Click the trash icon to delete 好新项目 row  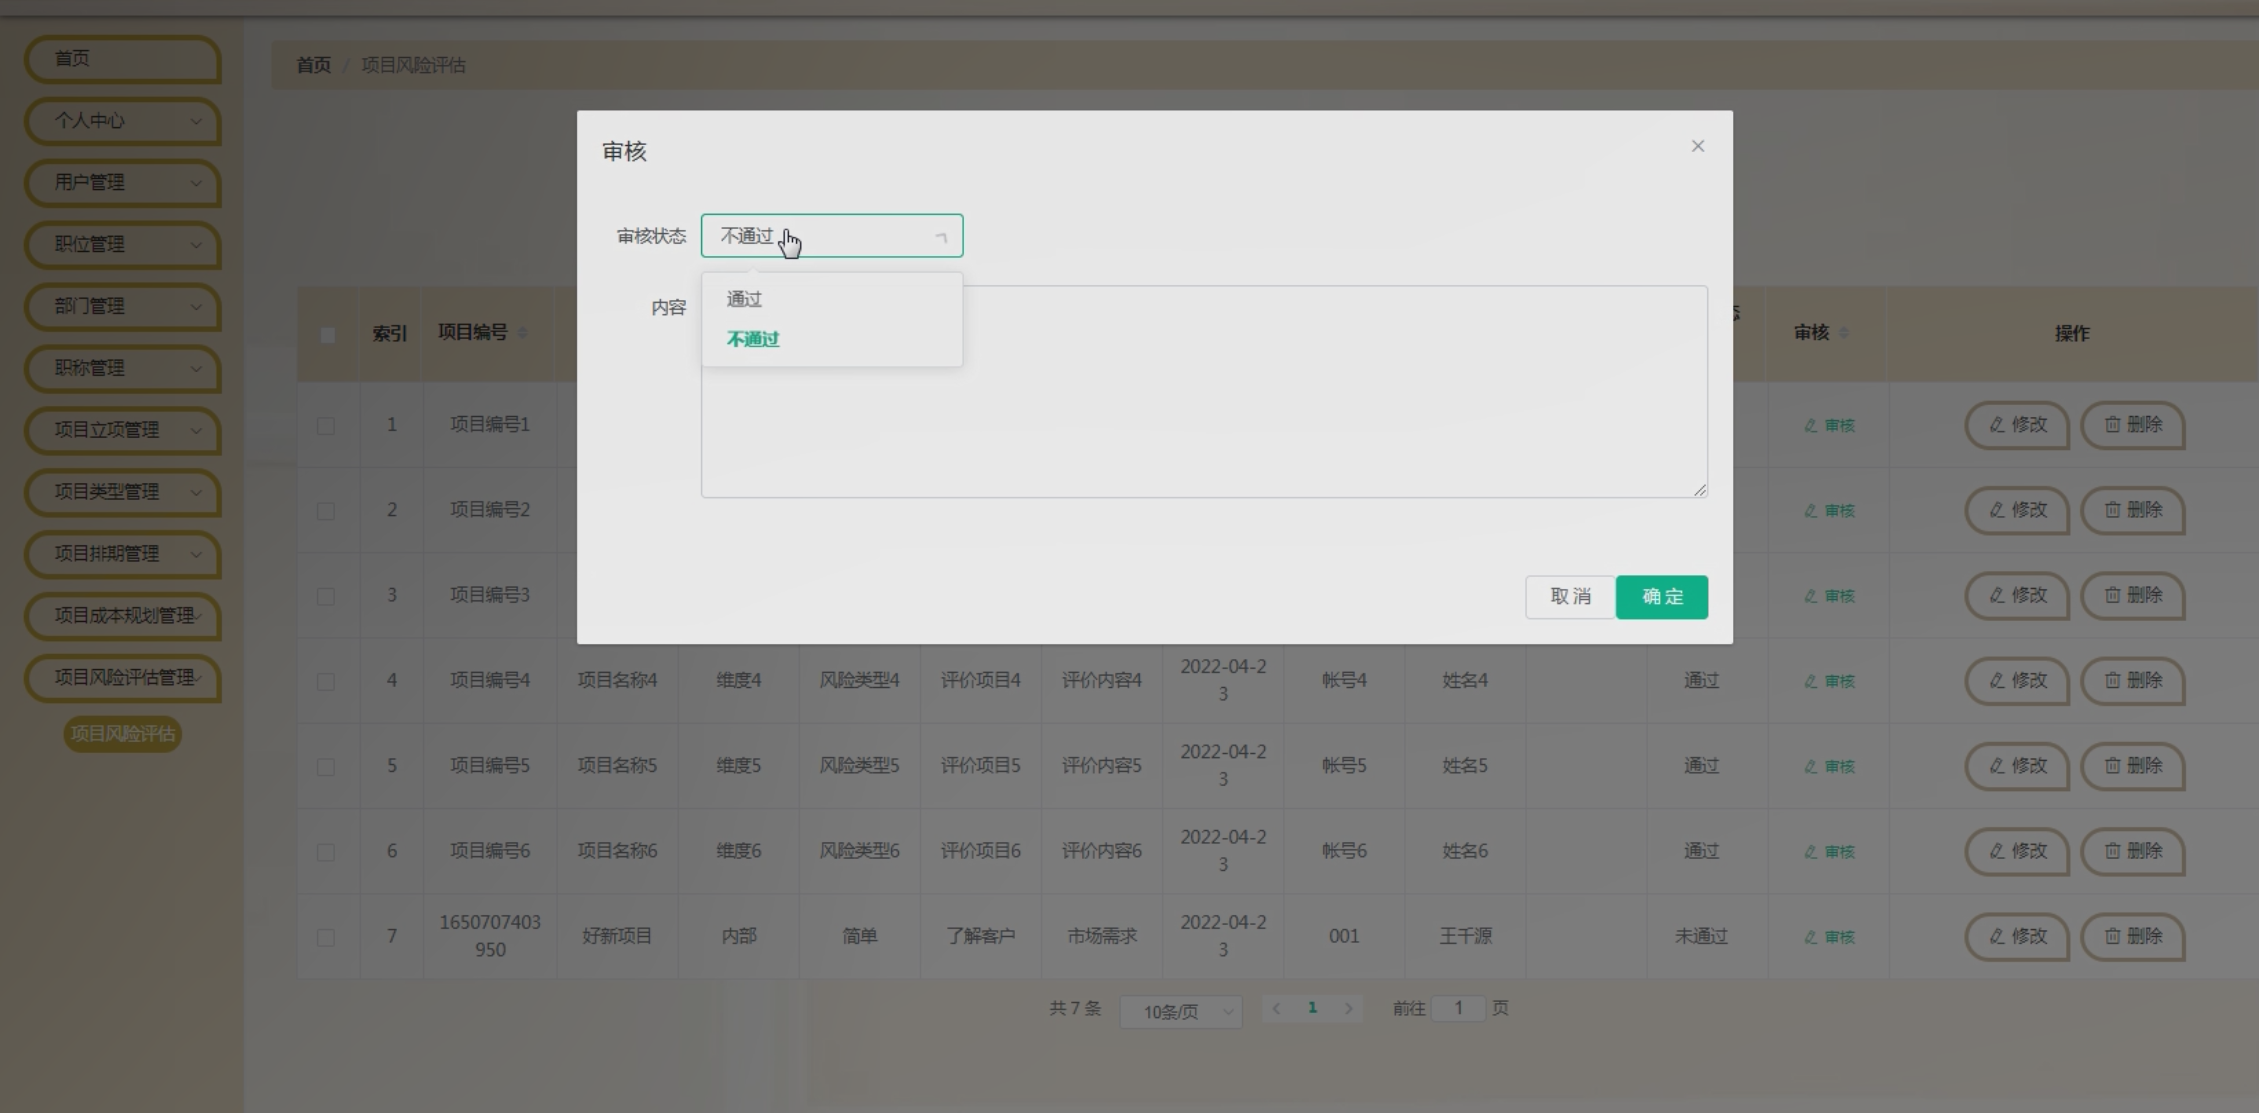pos(2111,937)
